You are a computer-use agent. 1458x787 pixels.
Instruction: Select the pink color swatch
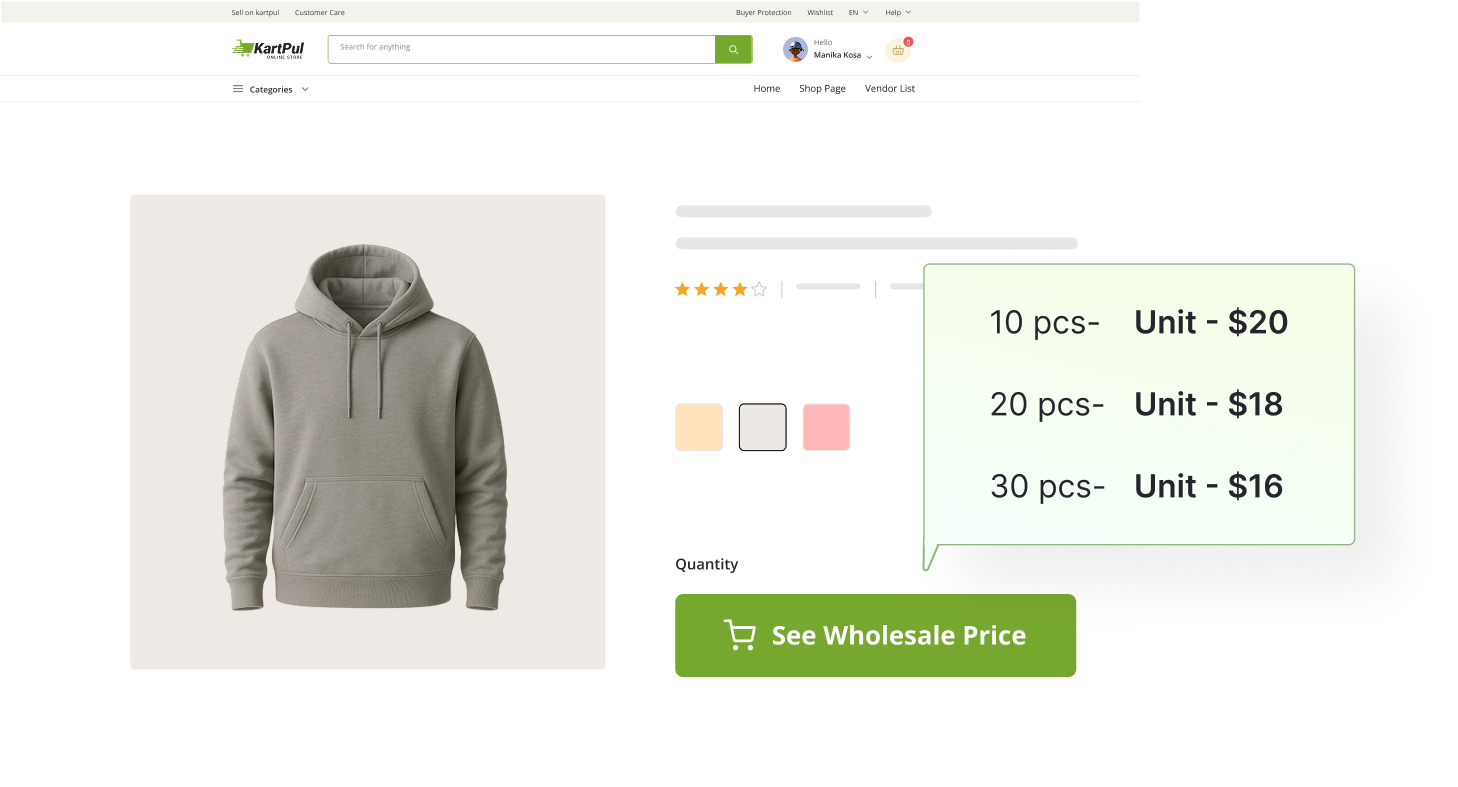826,427
